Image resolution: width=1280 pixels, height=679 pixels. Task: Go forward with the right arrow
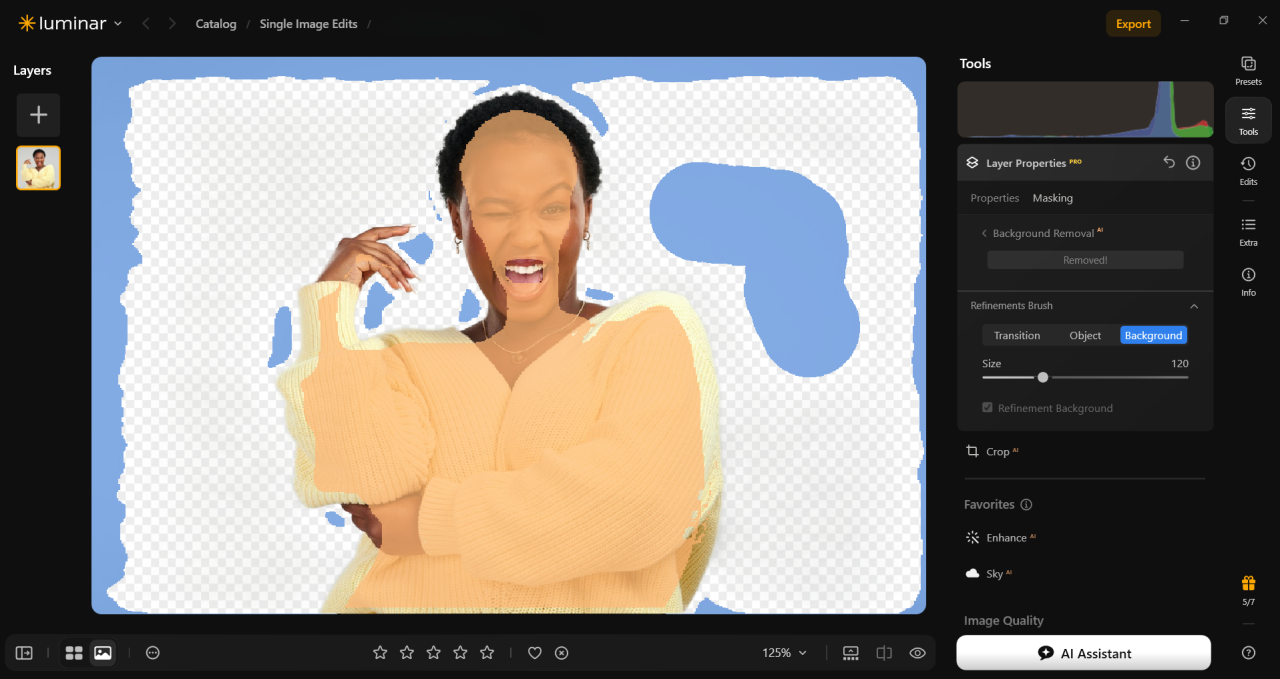(x=173, y=23)
